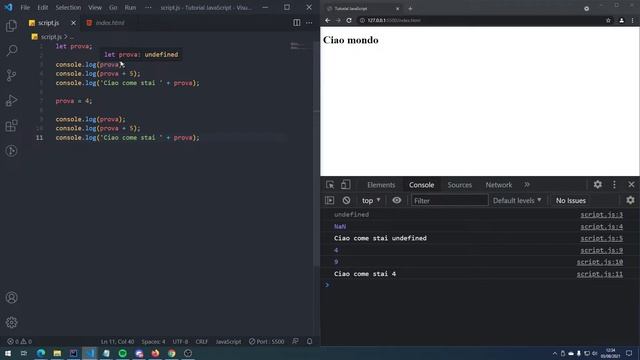
Task: Click the errors and warnings status indicator
Action: tap(19, 341)
